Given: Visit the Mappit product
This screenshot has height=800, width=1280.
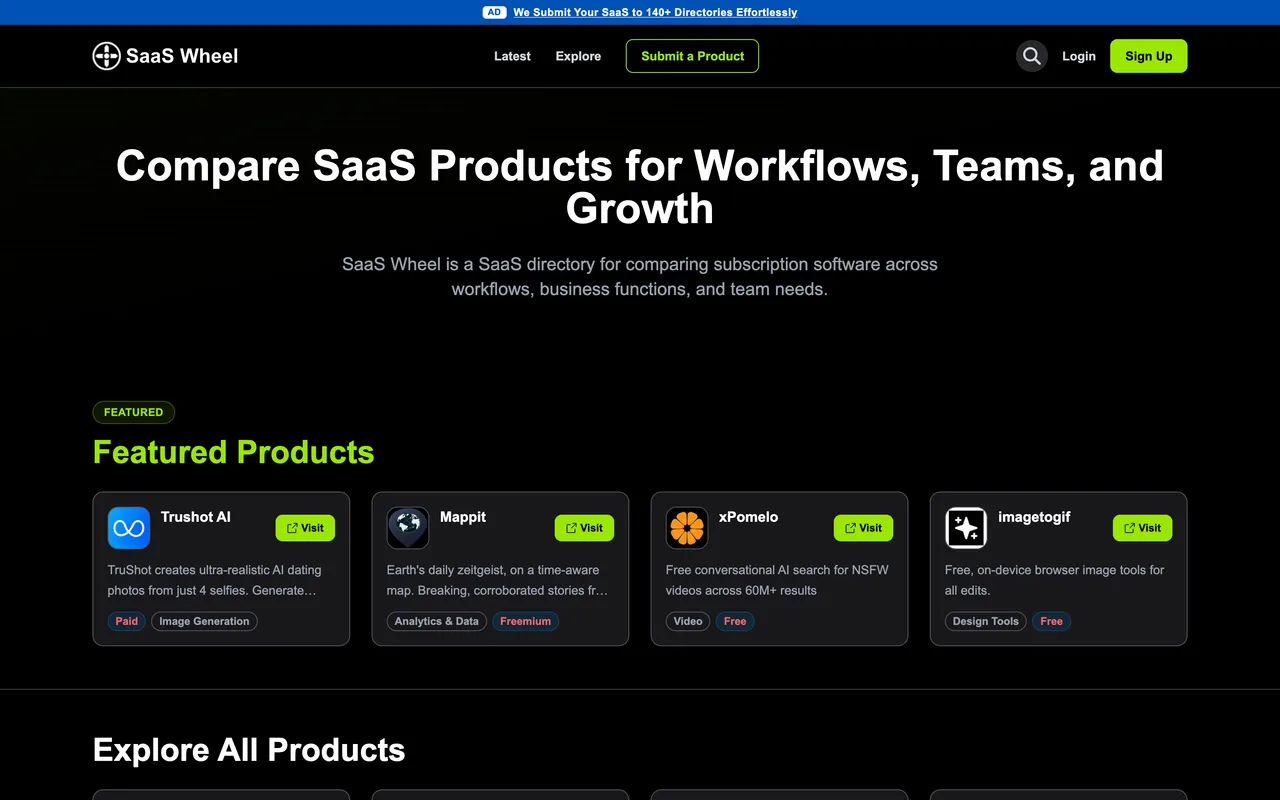Looking at the screenshot, I should 584,528.
